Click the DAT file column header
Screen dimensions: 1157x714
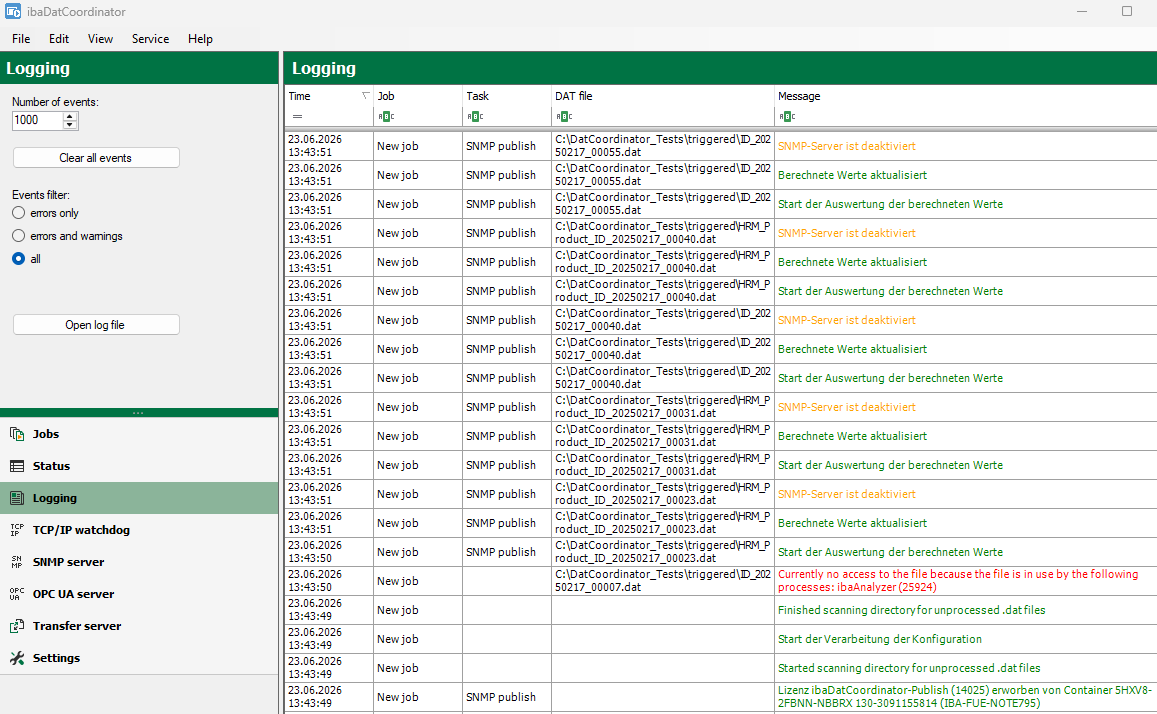click(662, 96)
